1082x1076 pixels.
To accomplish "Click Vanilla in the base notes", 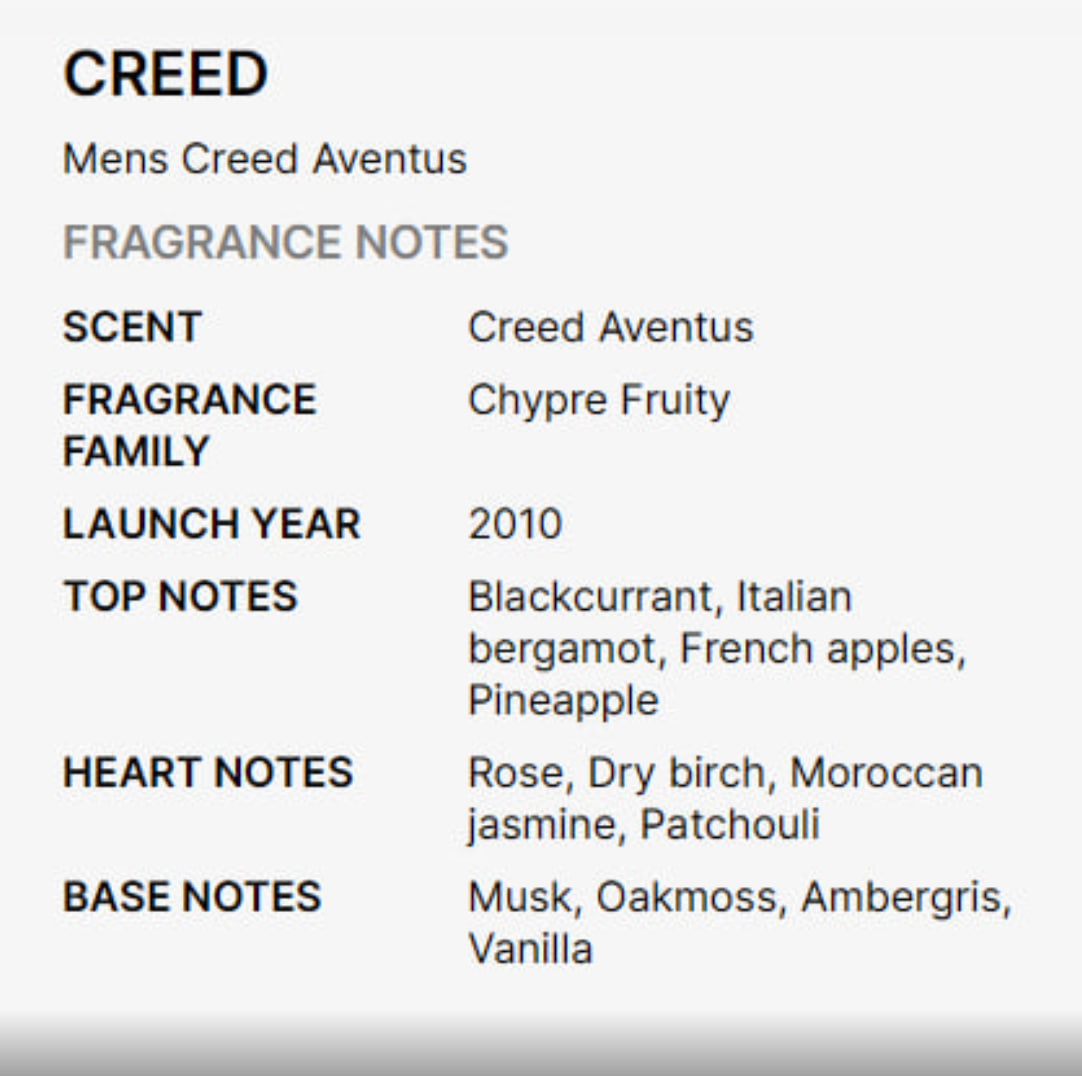I will 530,948.
